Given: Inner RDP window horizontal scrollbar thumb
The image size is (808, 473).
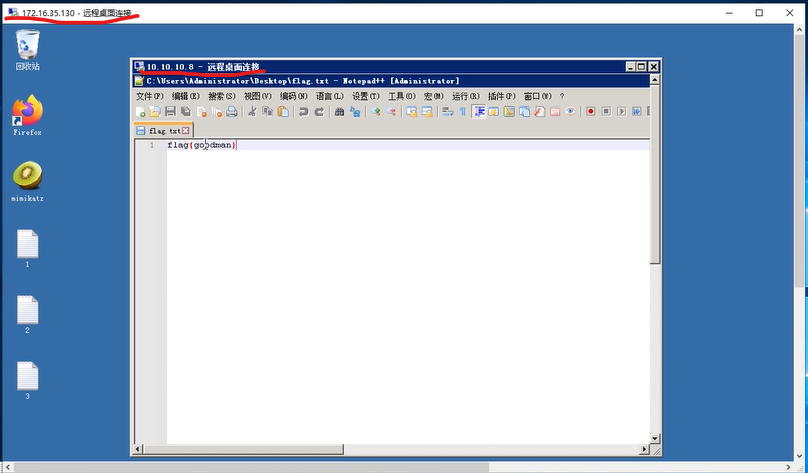Looking at the screenshot, I should [243, 449].
